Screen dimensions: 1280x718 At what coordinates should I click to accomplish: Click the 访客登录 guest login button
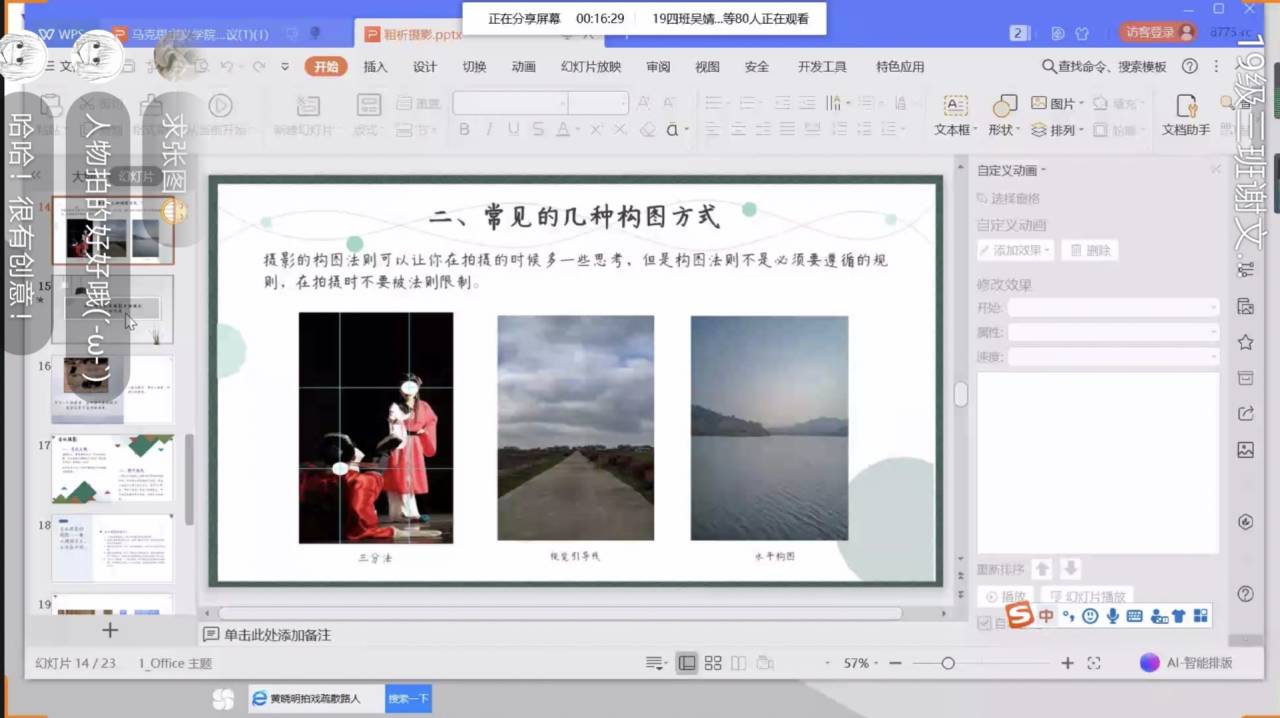coord(1157,32)
